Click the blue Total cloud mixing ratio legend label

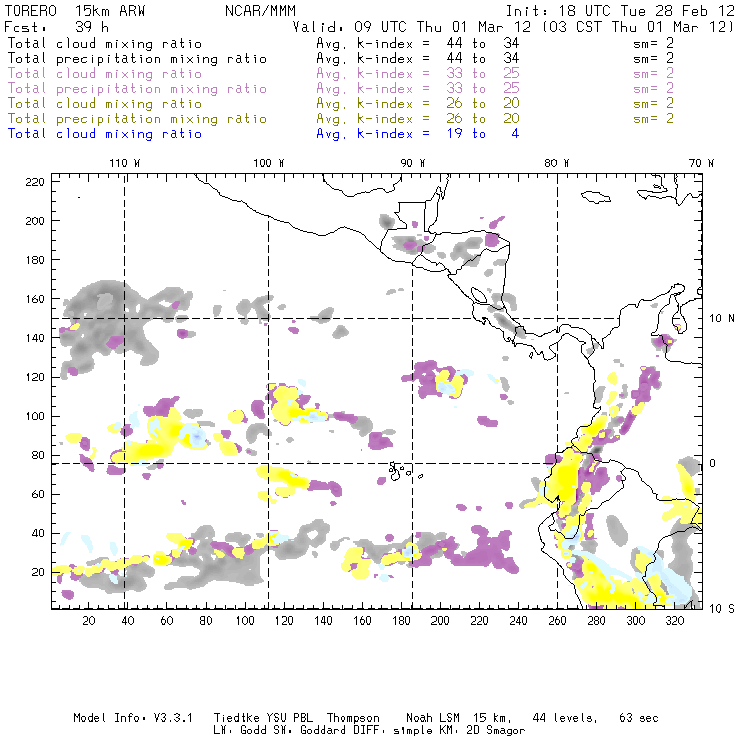tap(105, 134)
